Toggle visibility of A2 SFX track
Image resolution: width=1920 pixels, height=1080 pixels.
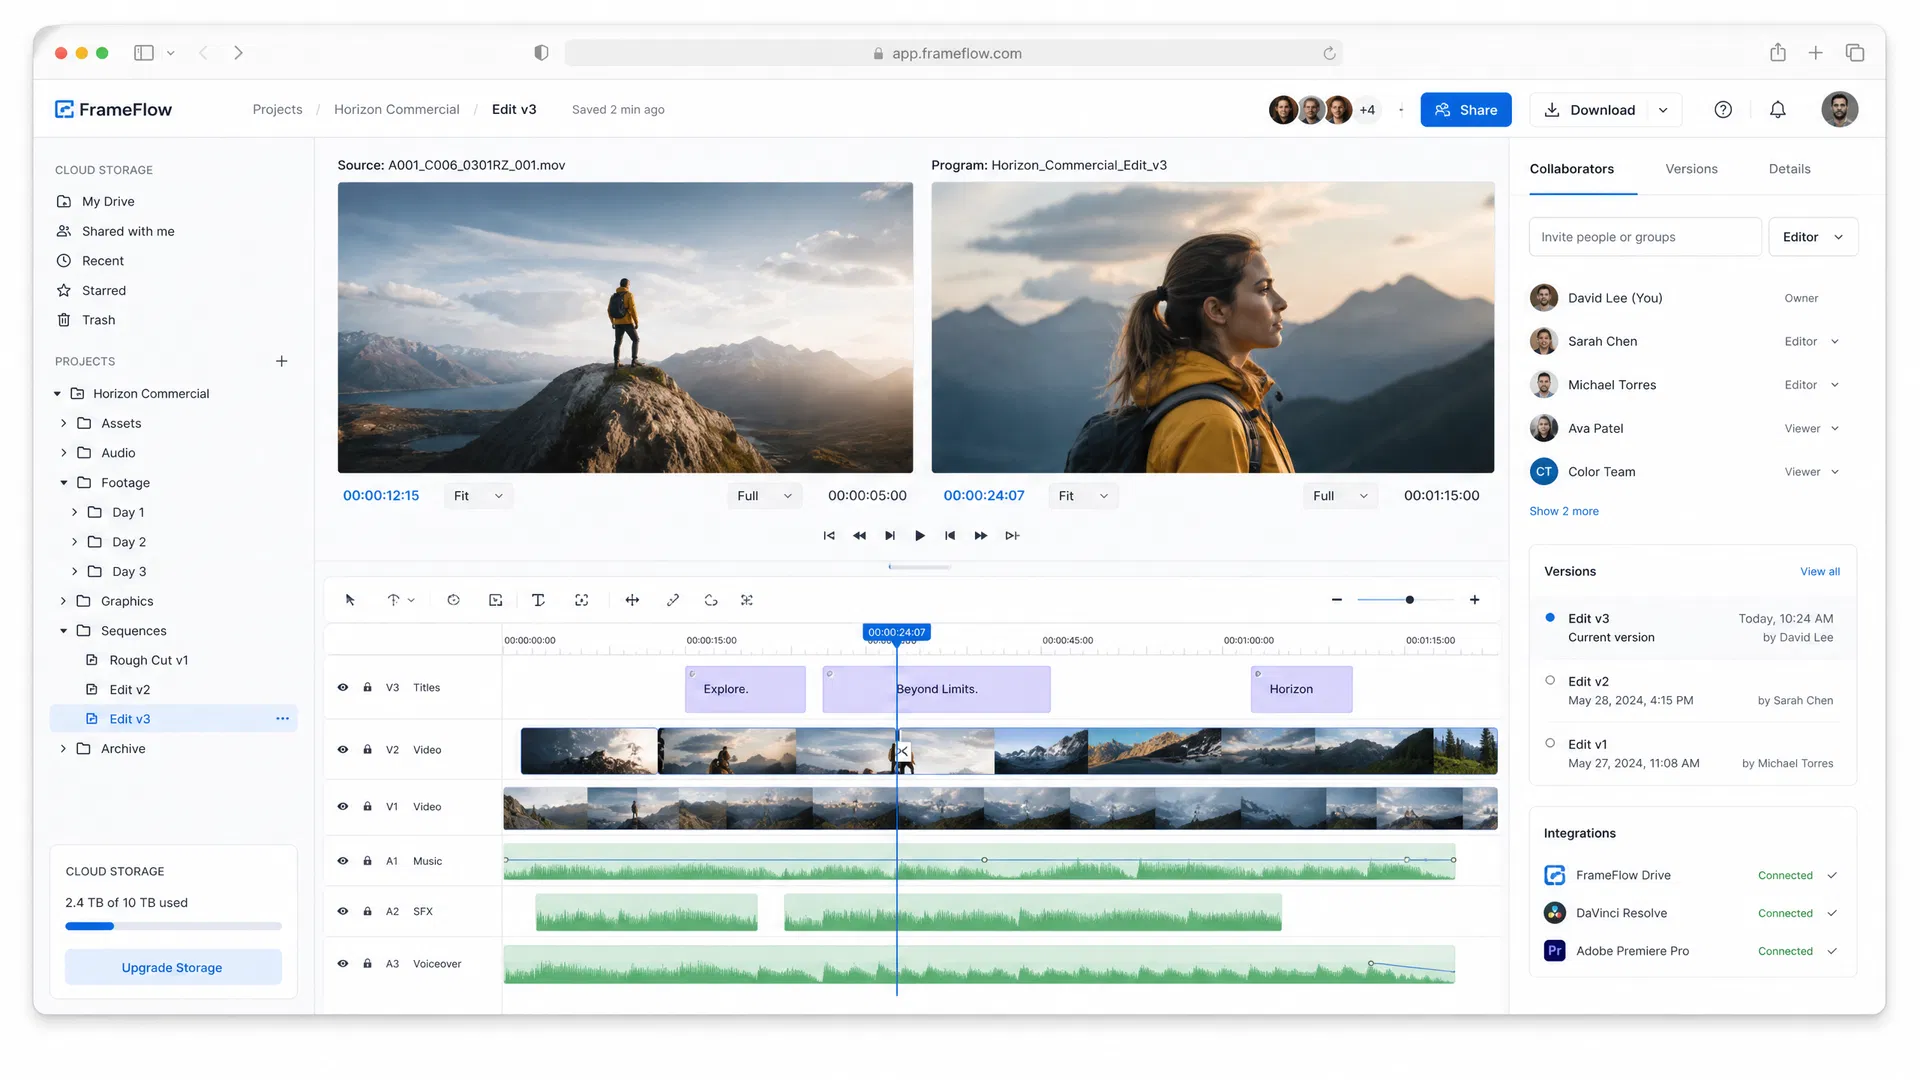coord(343,912)
